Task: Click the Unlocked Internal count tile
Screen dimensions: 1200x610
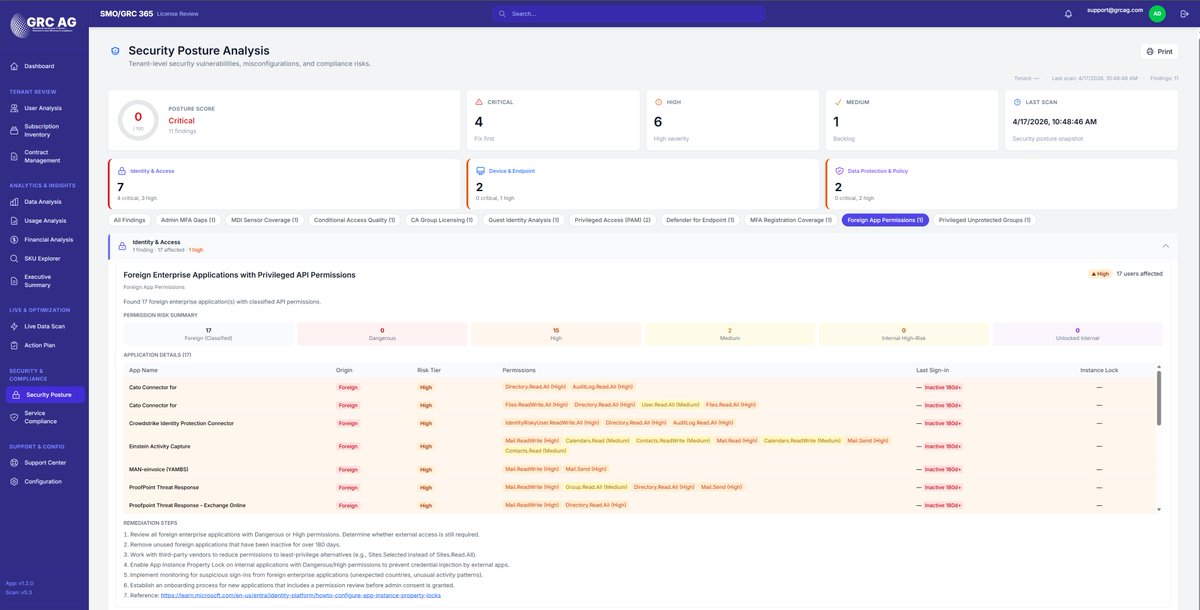Action: click(x=1077, y=334)
